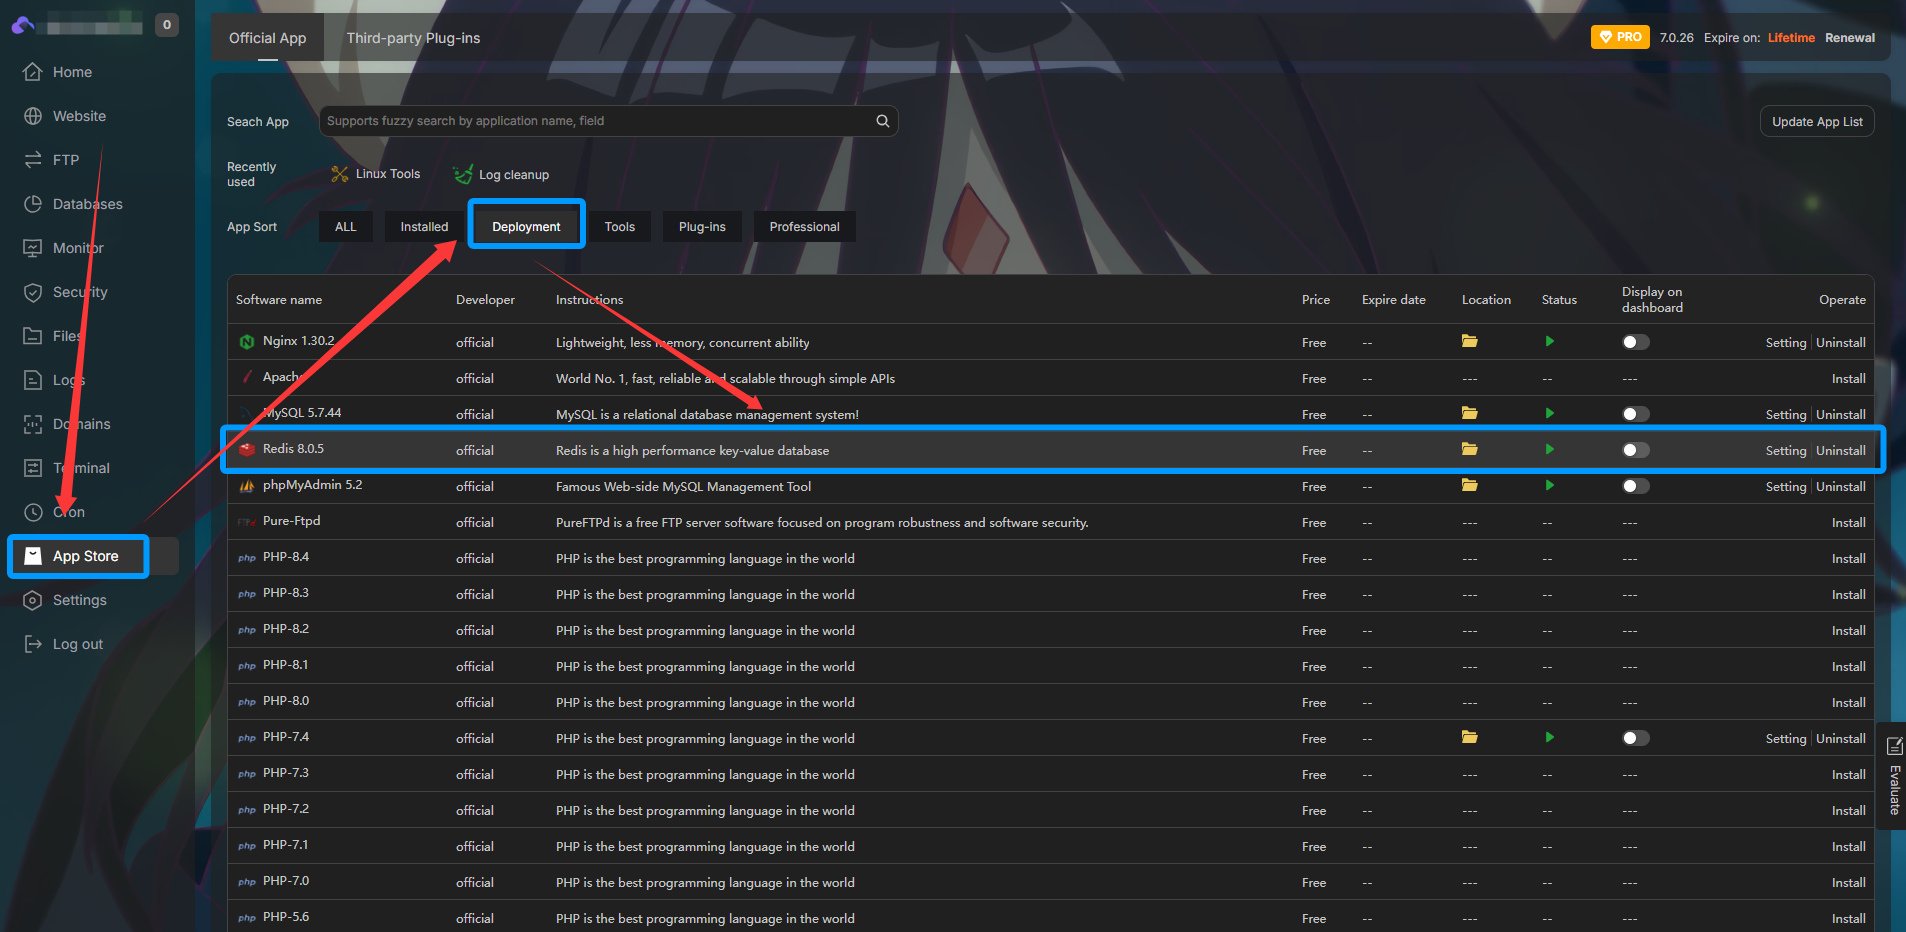Click Install for Apache row
Screen dimensions: 1906x932
pyautogui.click(x=1848, y=379)
